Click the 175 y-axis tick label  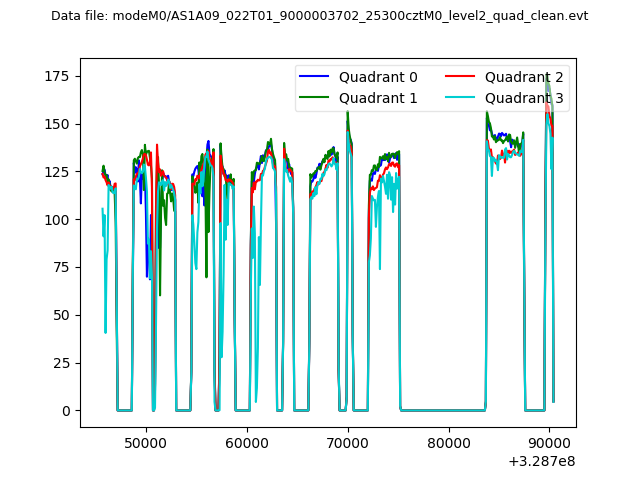(x=60, y=76)
